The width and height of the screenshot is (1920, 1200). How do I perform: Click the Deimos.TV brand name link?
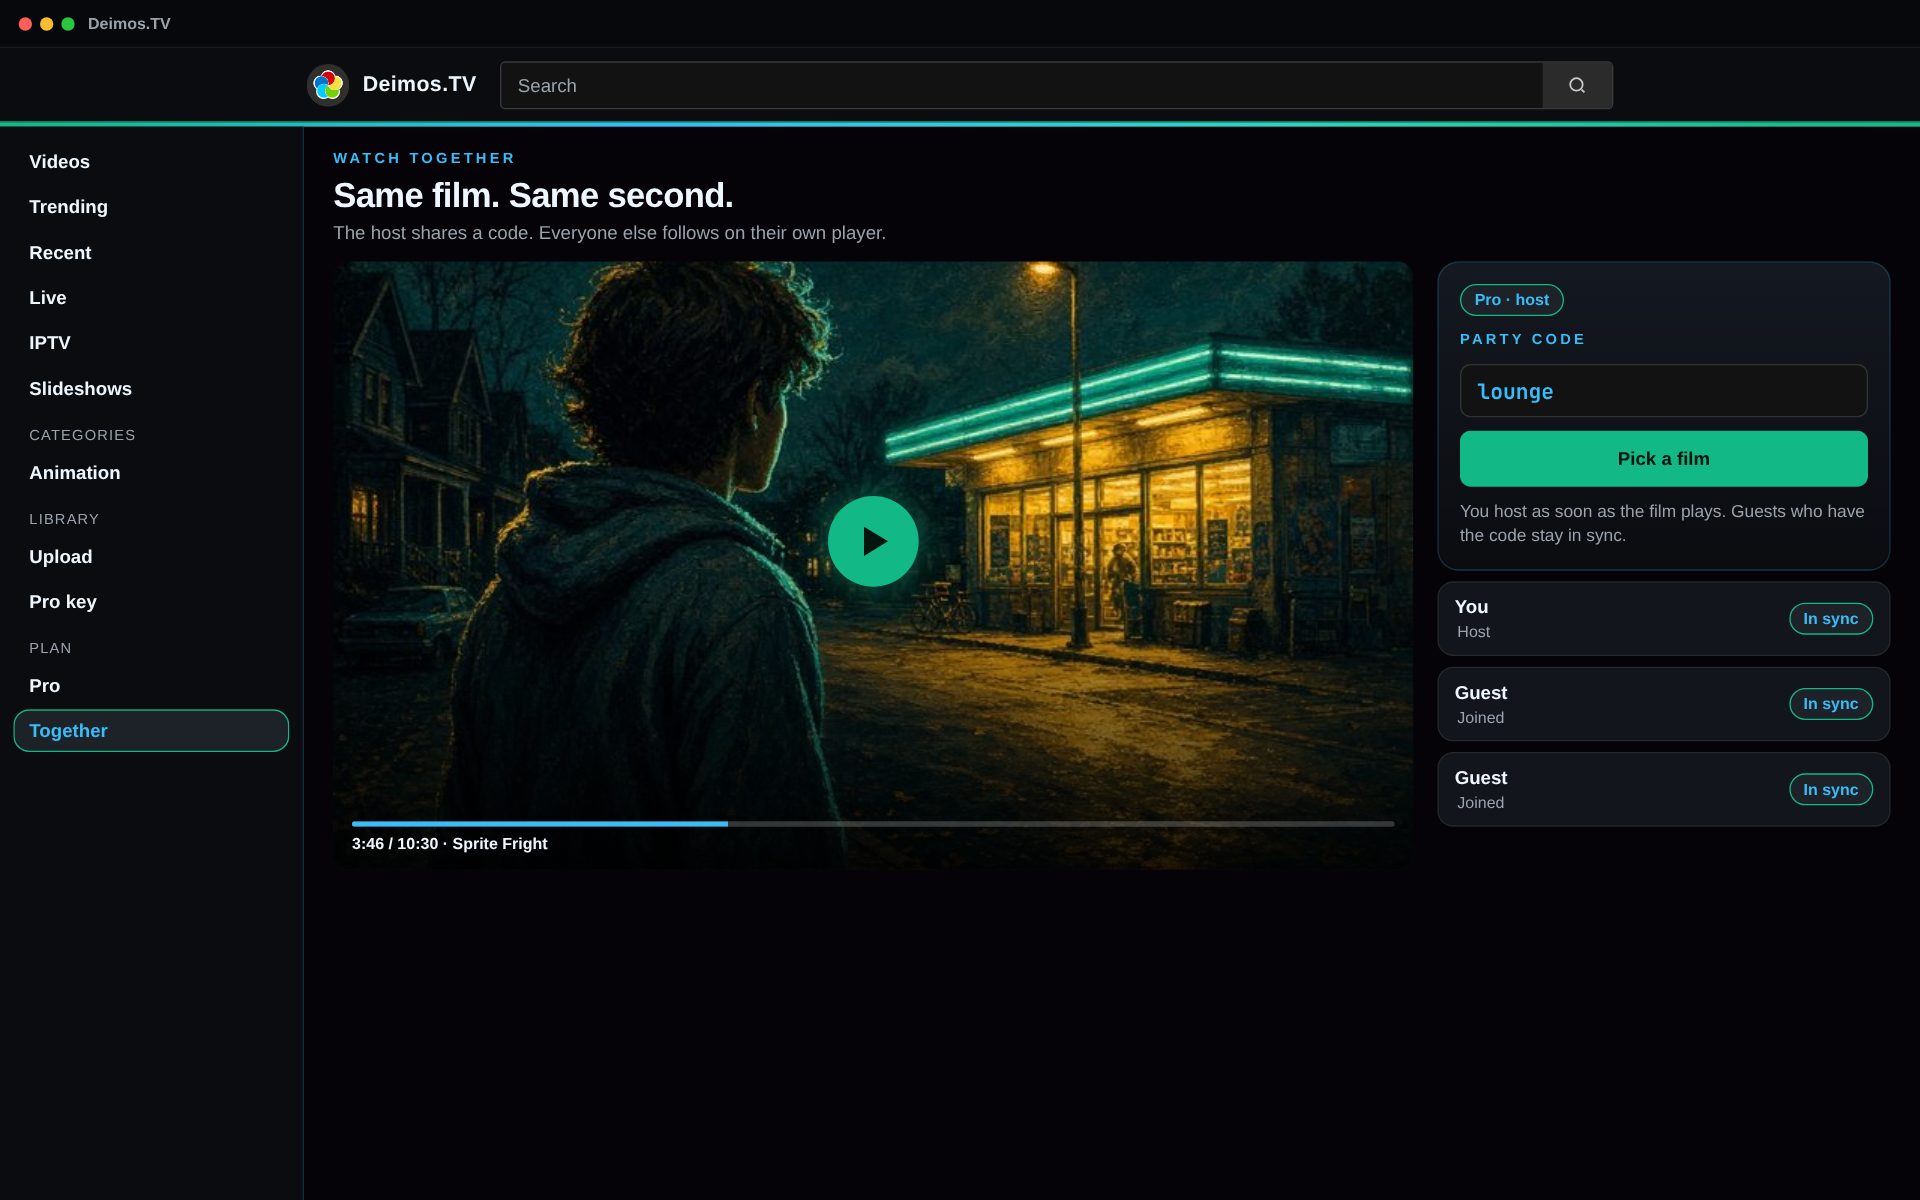click(x=419, y=84)
